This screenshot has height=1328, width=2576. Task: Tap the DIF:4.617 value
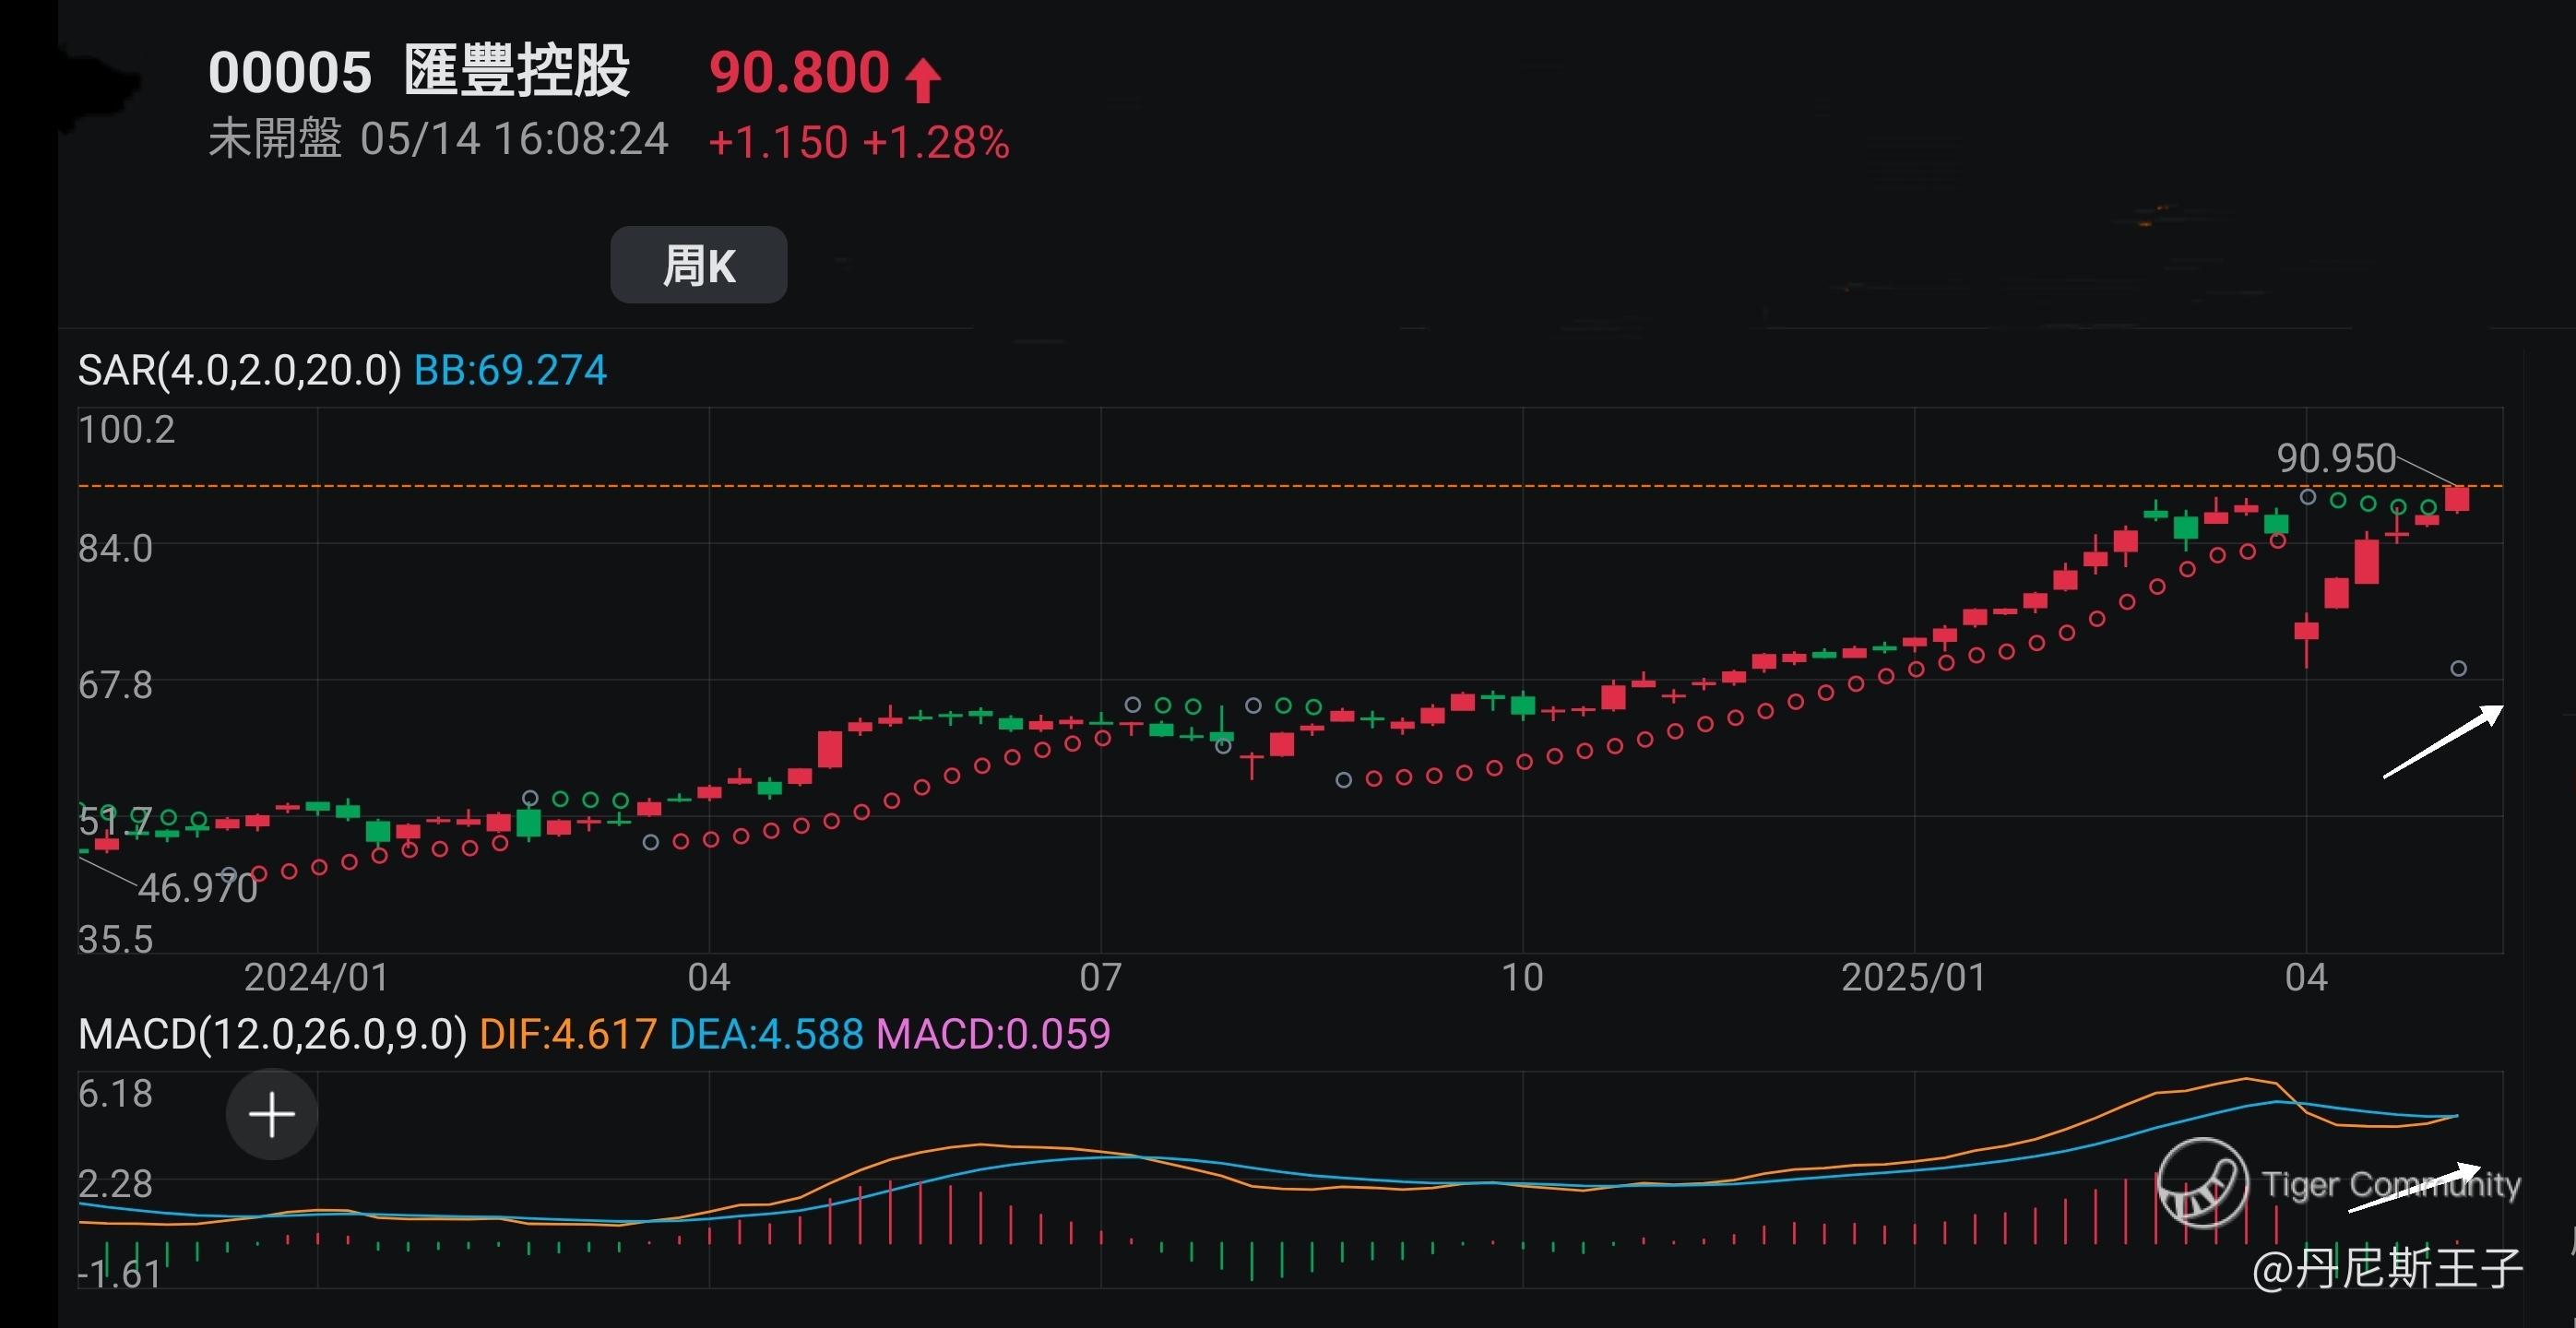(x=568, y=1033)
